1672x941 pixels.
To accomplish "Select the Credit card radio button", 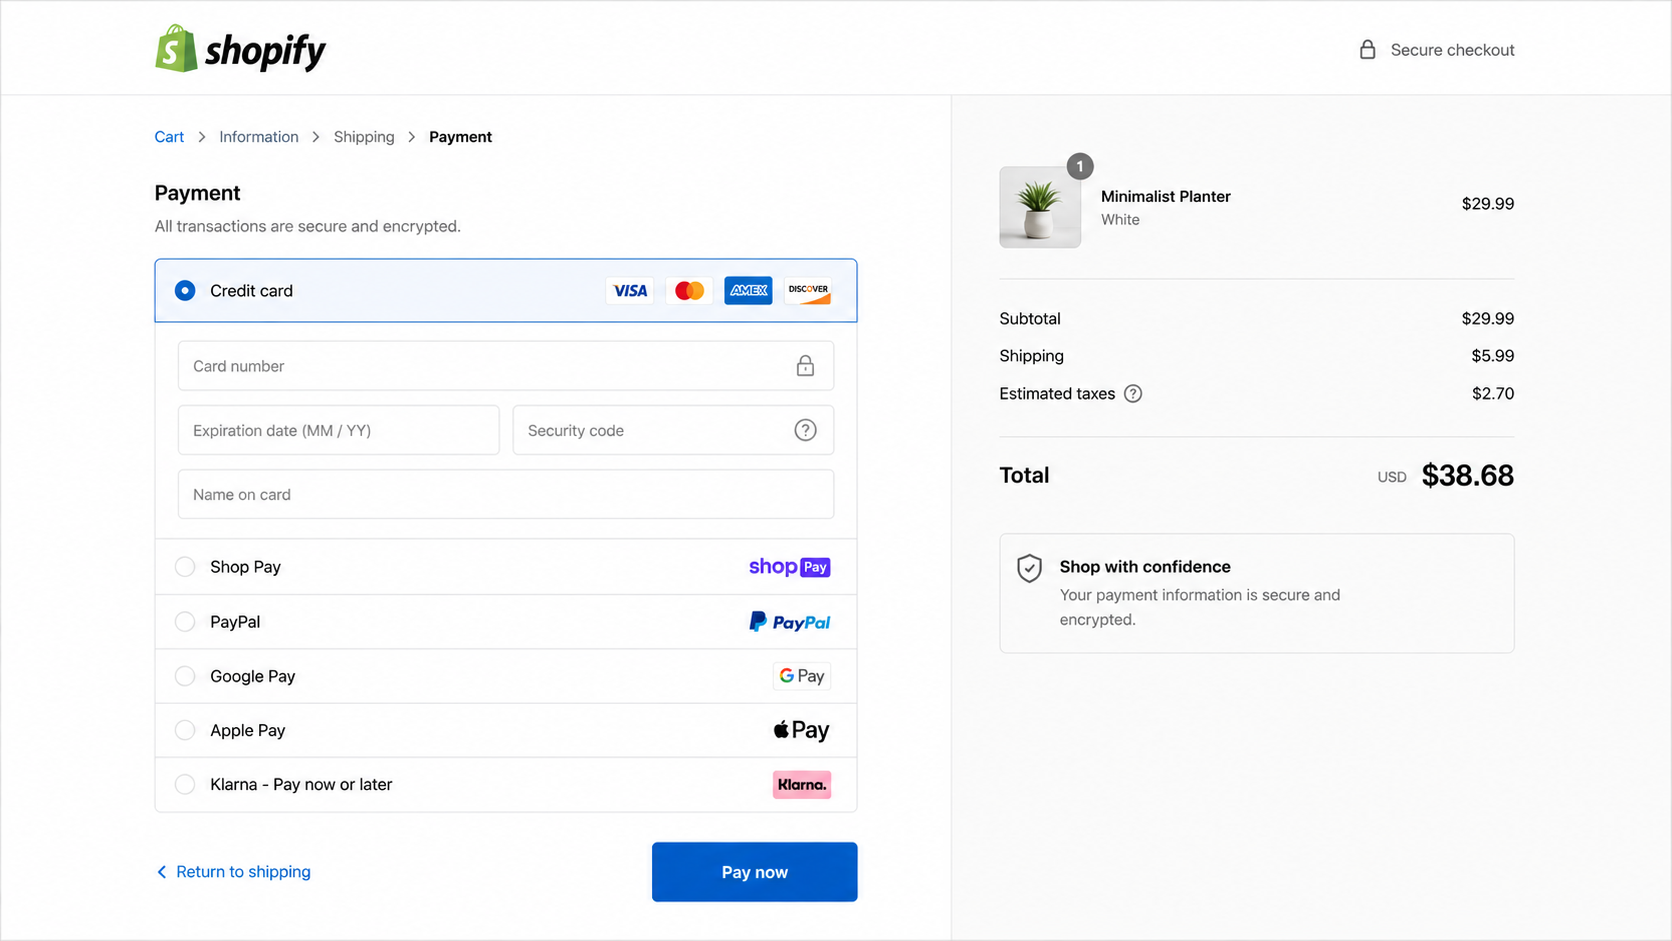I will 185,291.
